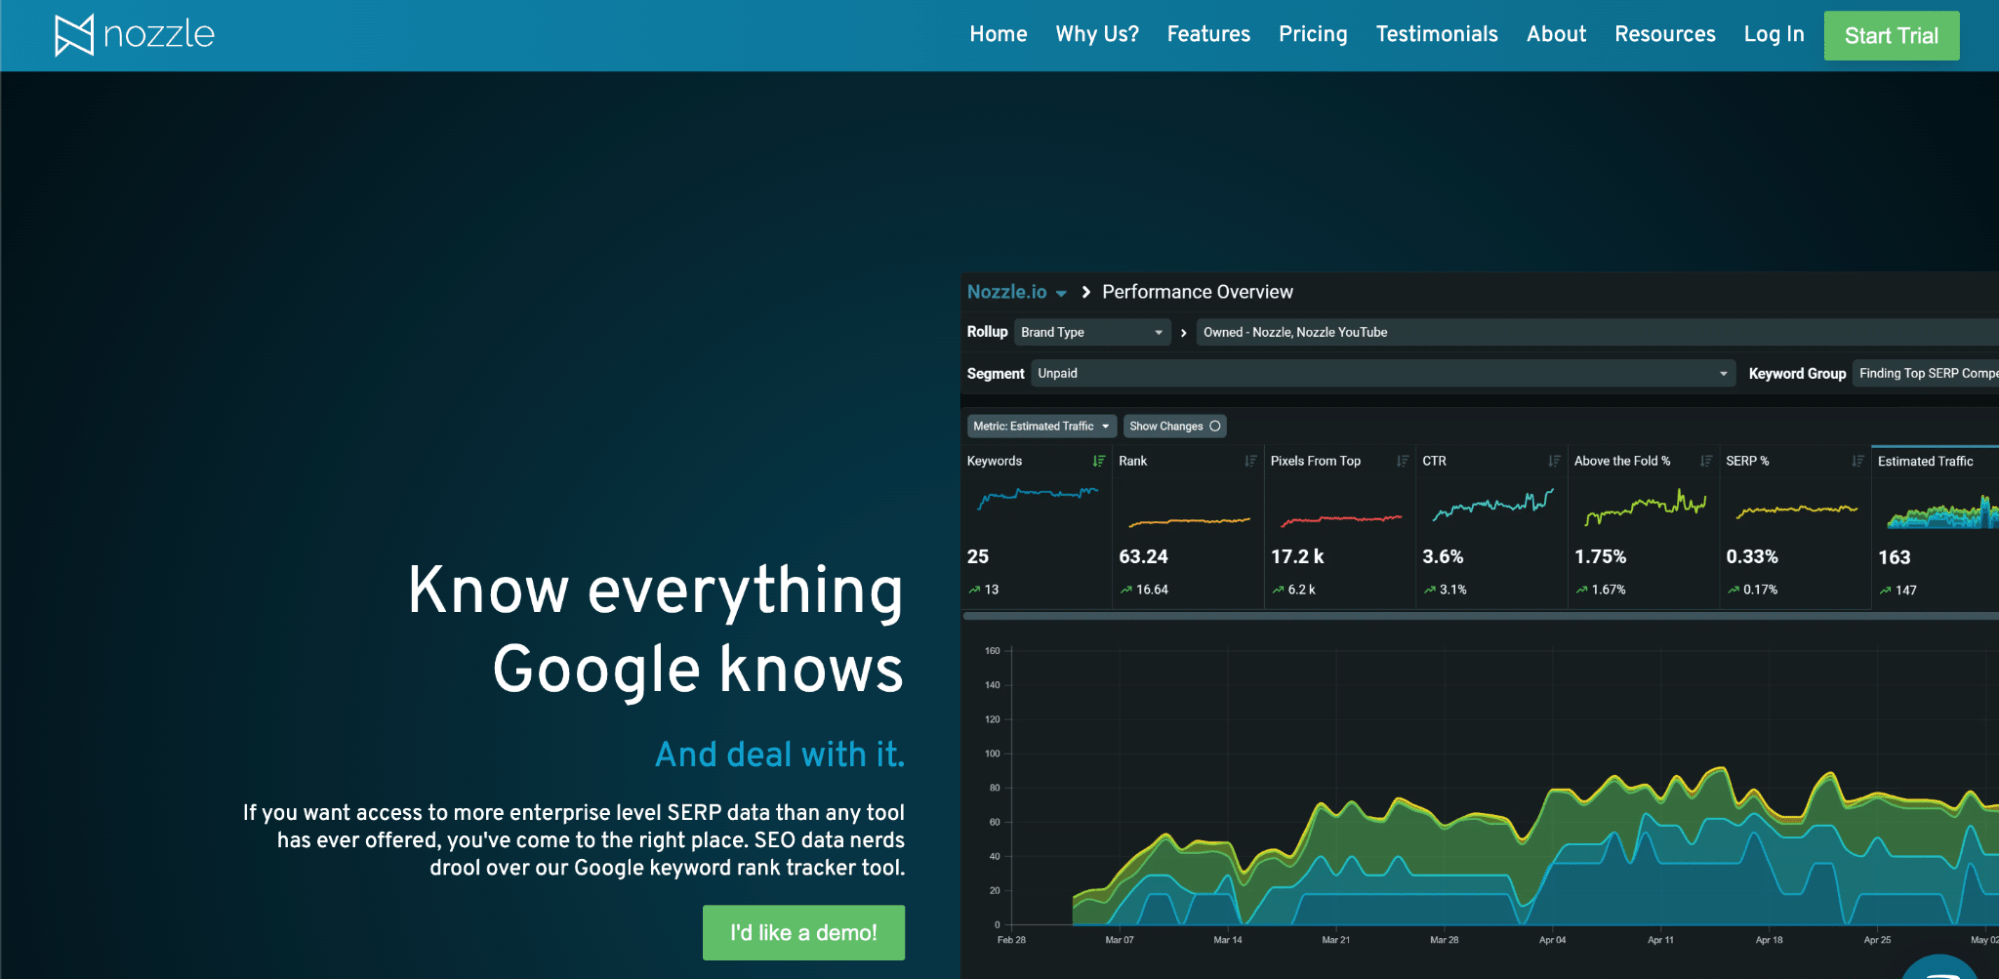Open the Brand Type rollup dropdown
The width and height of the screenshot is (1999, 980).
pyautogui.click(x=1092, y=332)
